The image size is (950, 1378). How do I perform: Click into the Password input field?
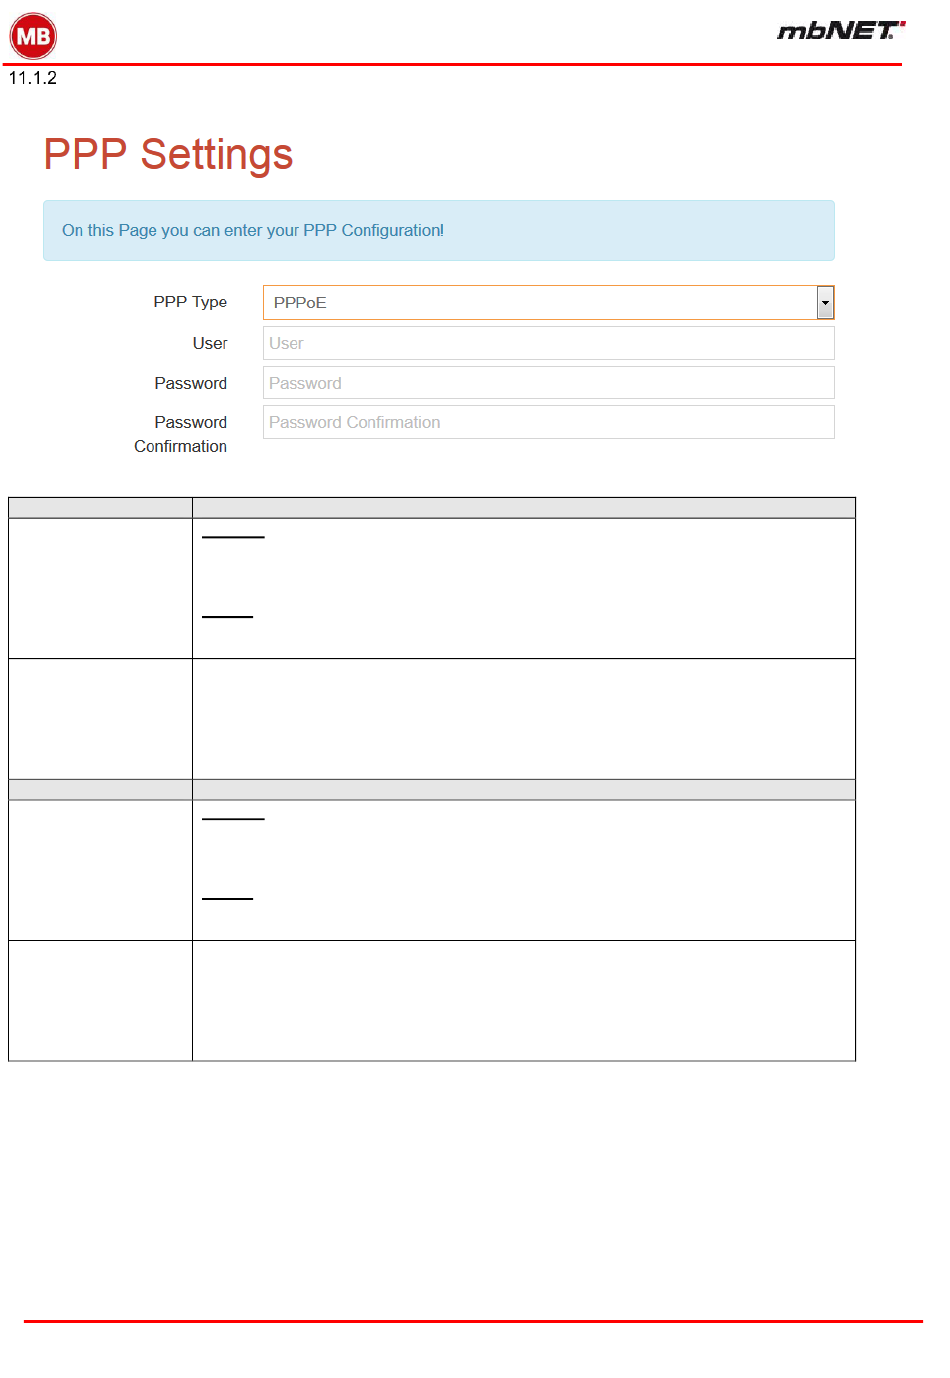(548, 383)
